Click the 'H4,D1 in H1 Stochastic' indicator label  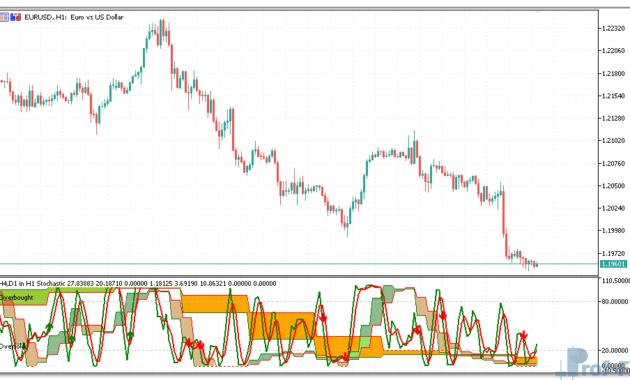point(32,284)
